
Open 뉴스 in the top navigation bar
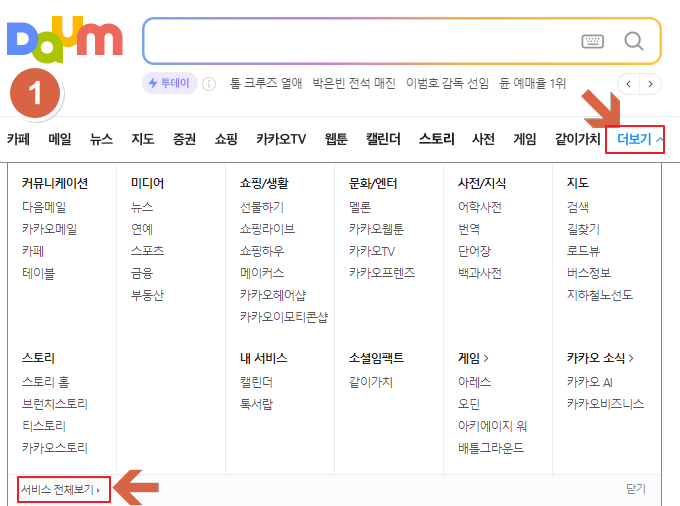pyautogui.click(x=101, y=139)
